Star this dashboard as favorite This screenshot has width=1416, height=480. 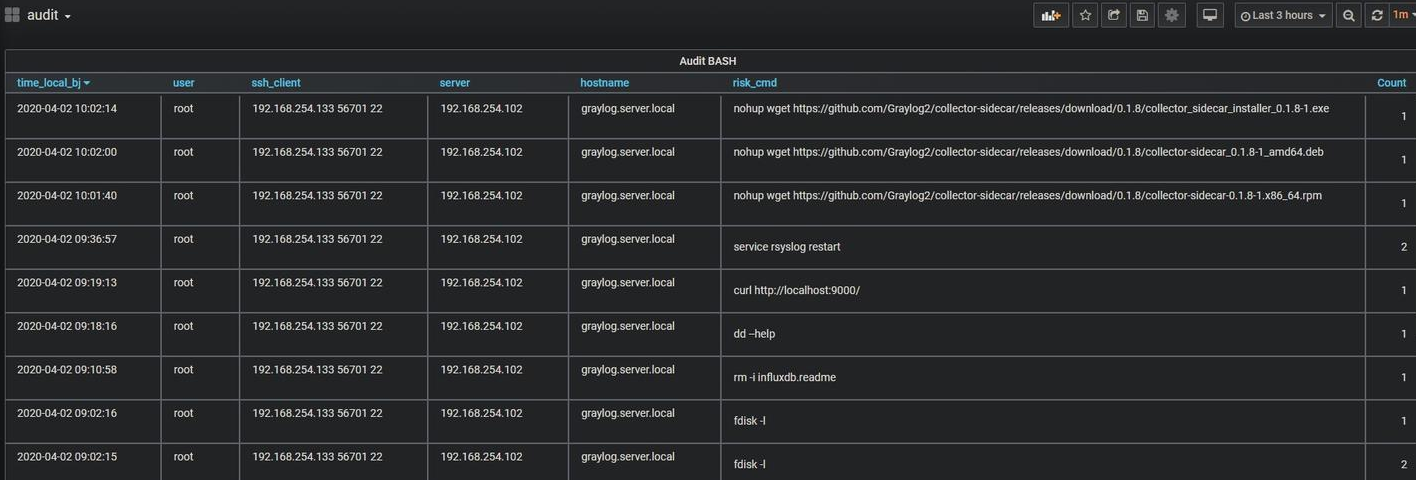click(1085, 15)
